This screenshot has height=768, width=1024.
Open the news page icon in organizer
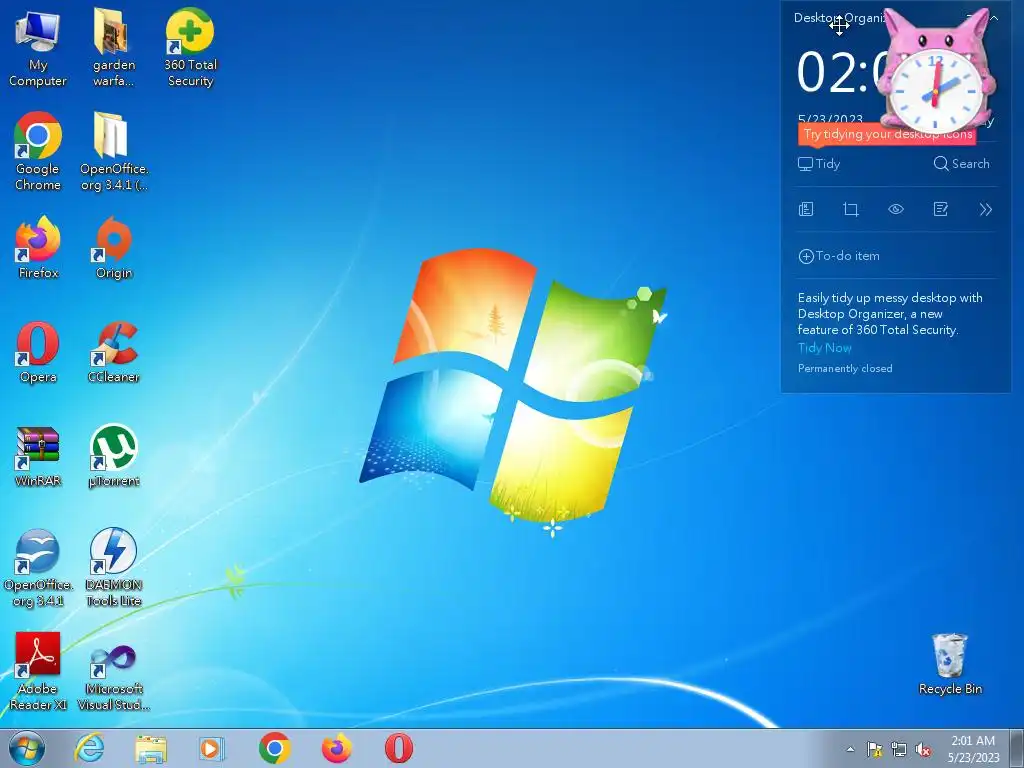coord(806,210)
